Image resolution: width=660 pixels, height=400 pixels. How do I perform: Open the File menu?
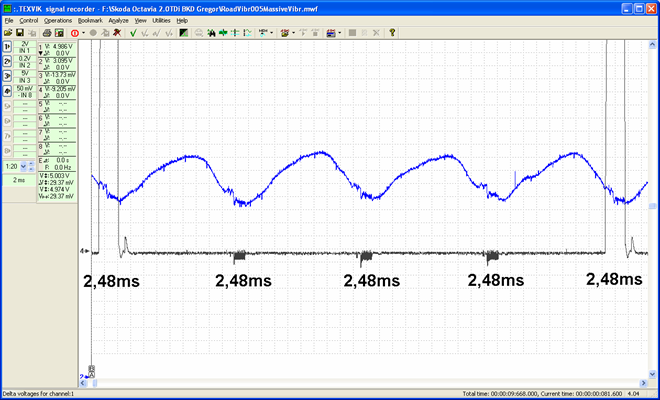[9, 20]
